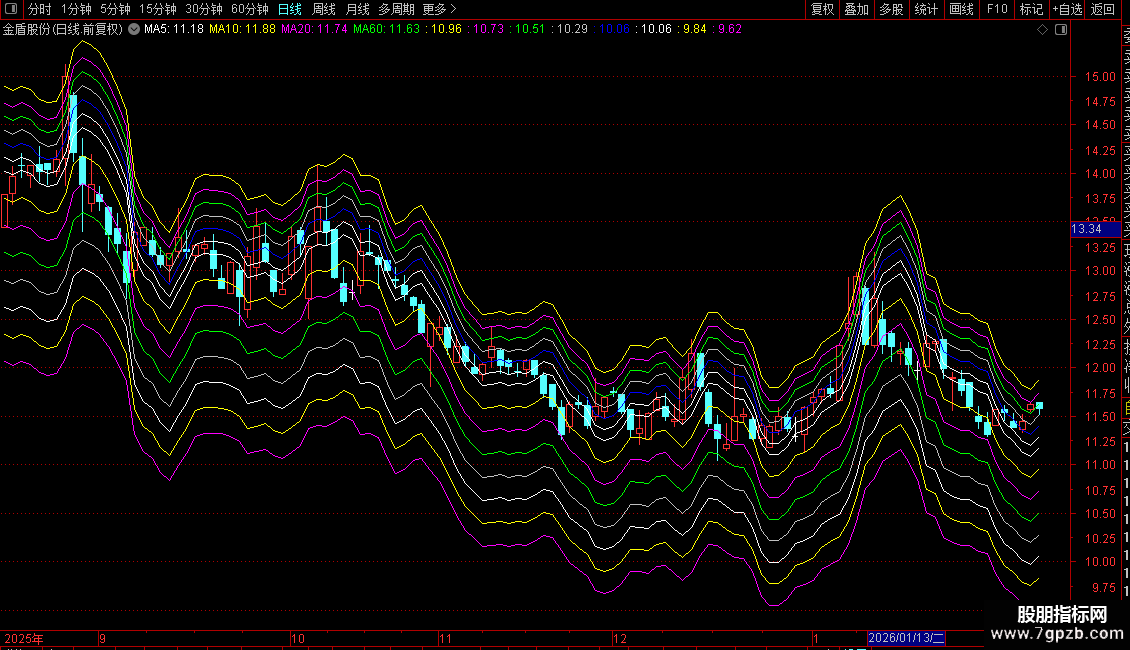
Task: Expand the 更多 periods menu
Action: 438,9
